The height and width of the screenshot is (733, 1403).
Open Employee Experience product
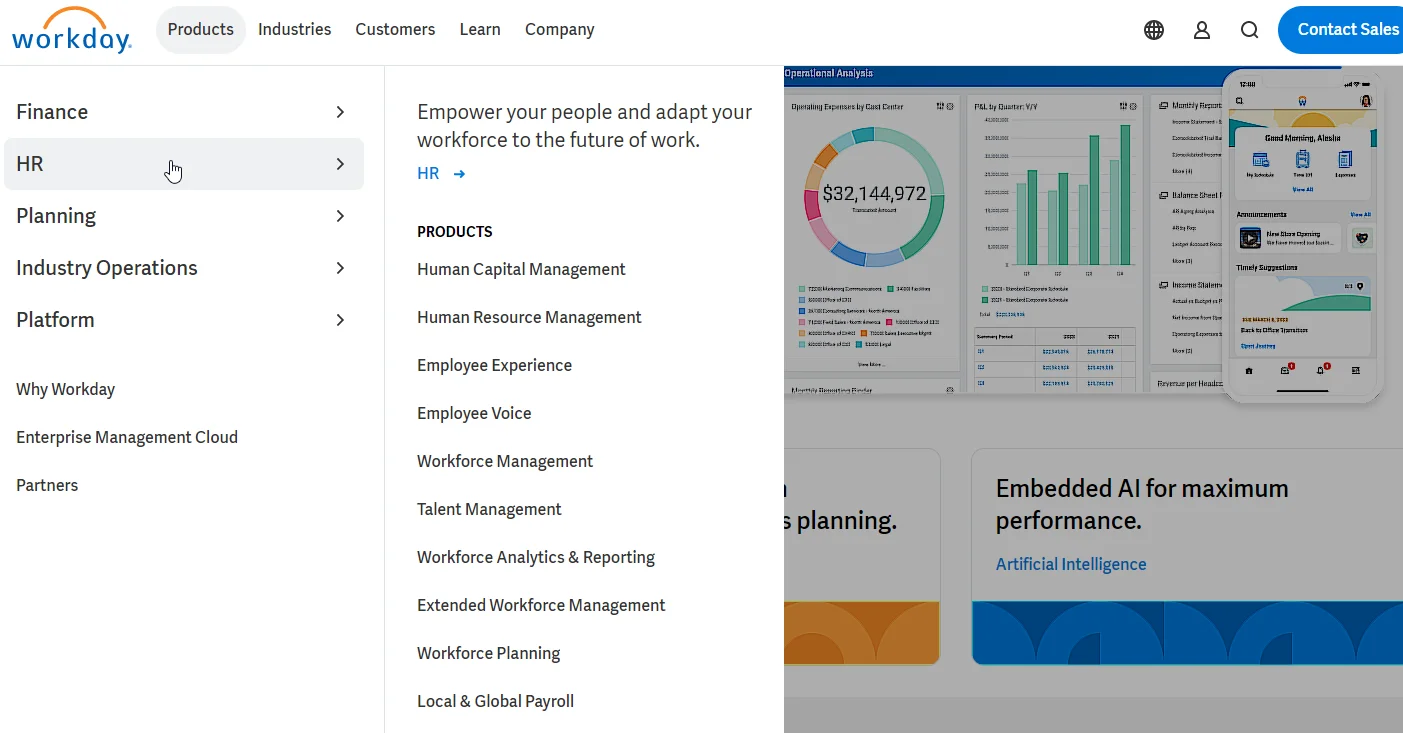point(494,365)
